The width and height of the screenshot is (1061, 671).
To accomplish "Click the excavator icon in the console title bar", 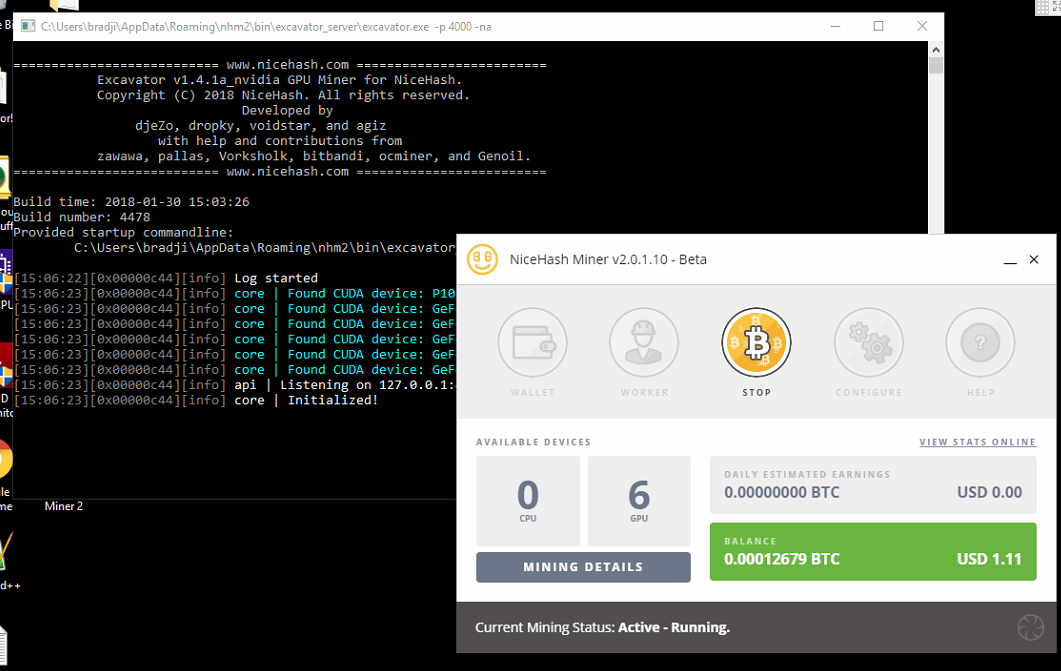I will pos(27,26).
